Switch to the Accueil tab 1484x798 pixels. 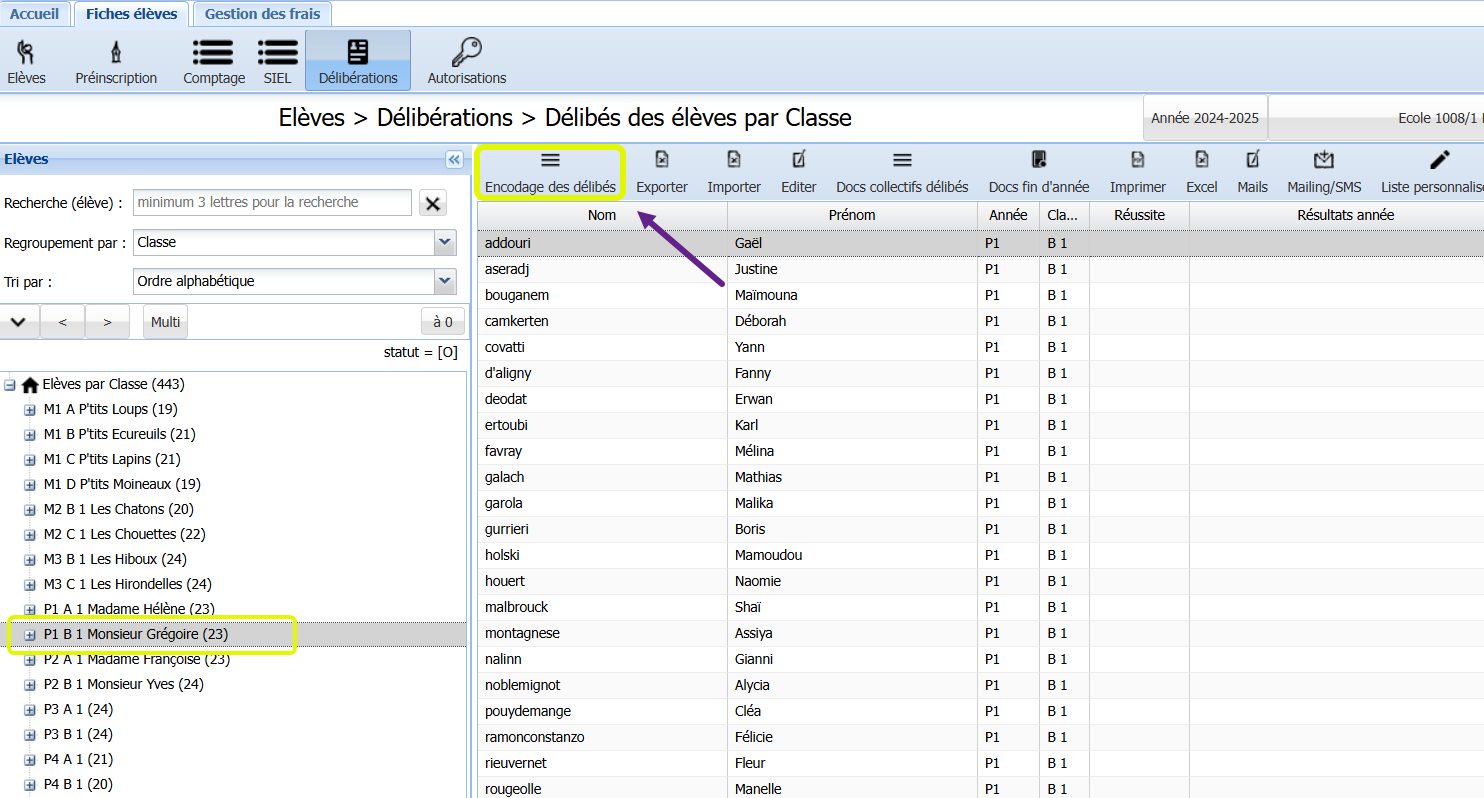pyautogui.click(x=35, y=14)
